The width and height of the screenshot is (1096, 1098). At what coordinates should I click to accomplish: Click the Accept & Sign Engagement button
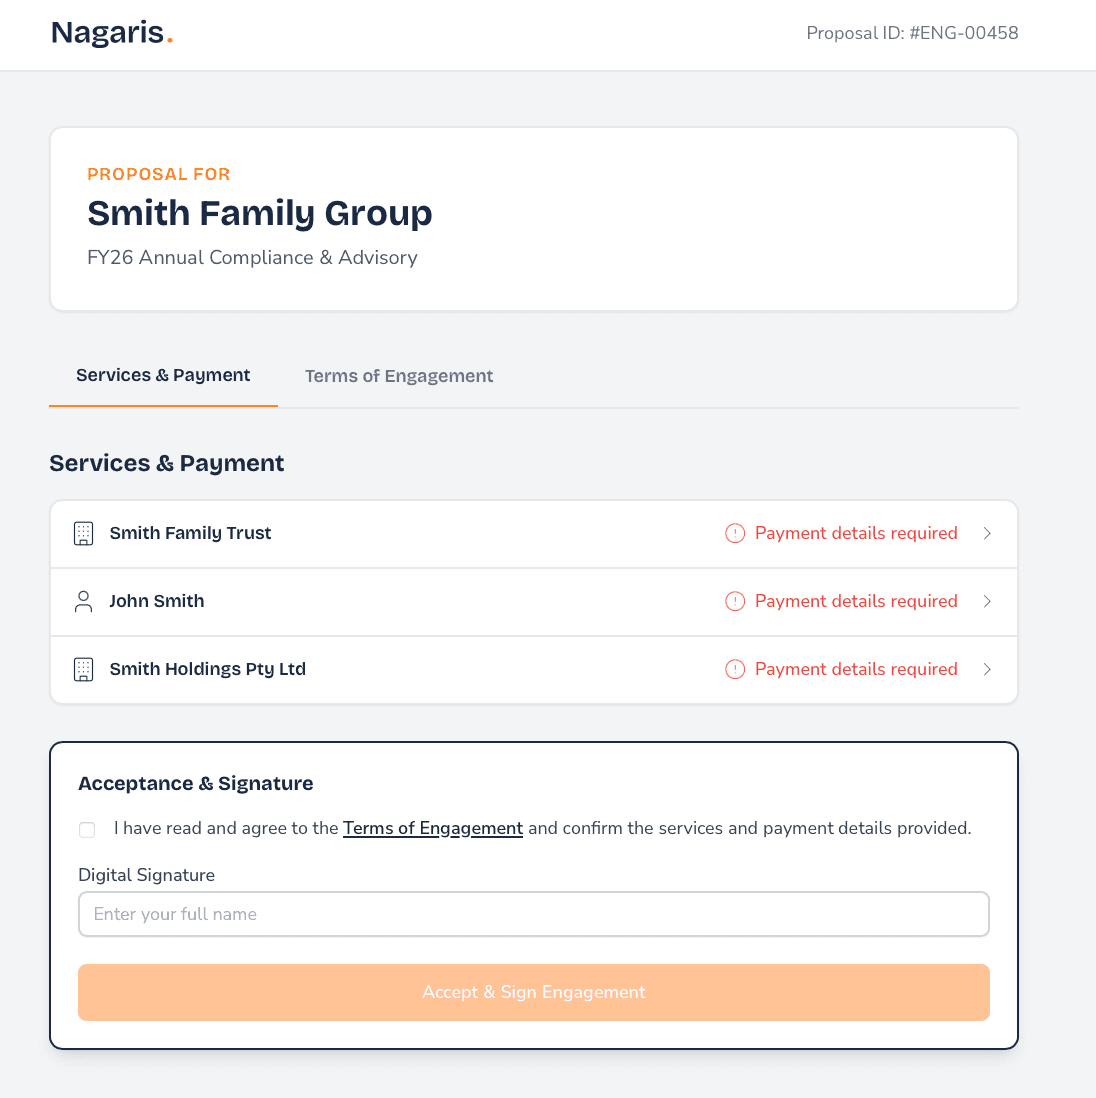[x=533, y=992]
